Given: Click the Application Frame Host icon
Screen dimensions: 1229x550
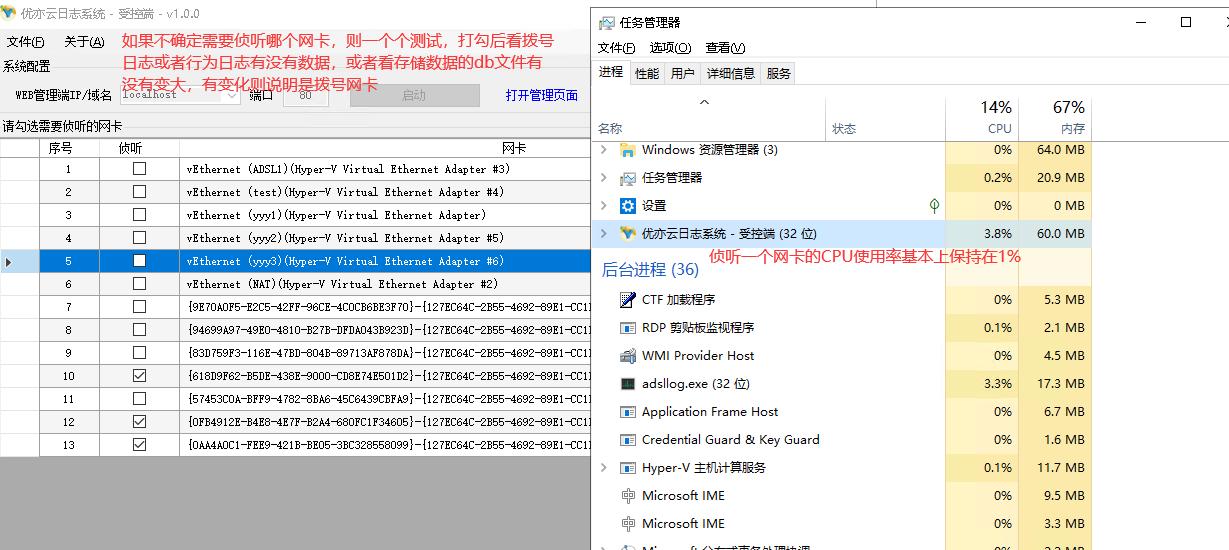Looking at the screenshot, I should pyautogui.click(x=628, y=412).
